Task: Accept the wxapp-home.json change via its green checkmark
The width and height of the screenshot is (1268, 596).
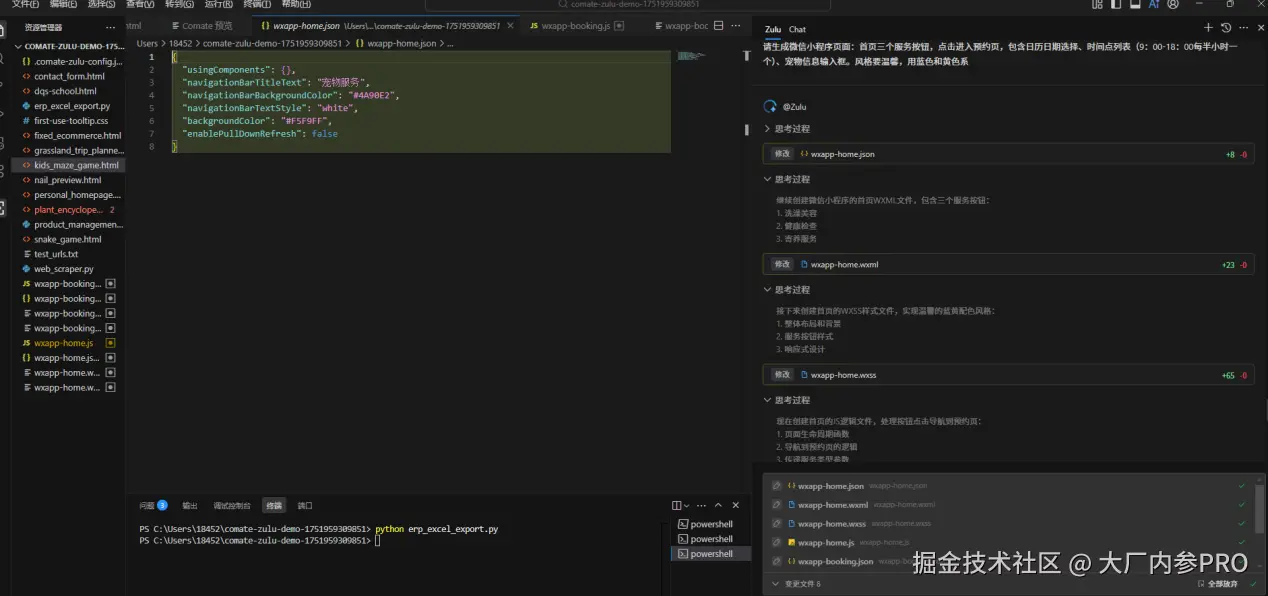Action: pos(1240,486)
